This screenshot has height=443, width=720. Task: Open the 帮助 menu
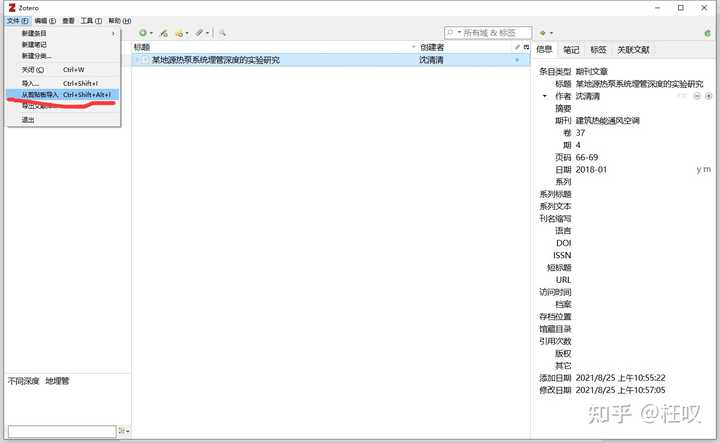(x=119, y=21)
